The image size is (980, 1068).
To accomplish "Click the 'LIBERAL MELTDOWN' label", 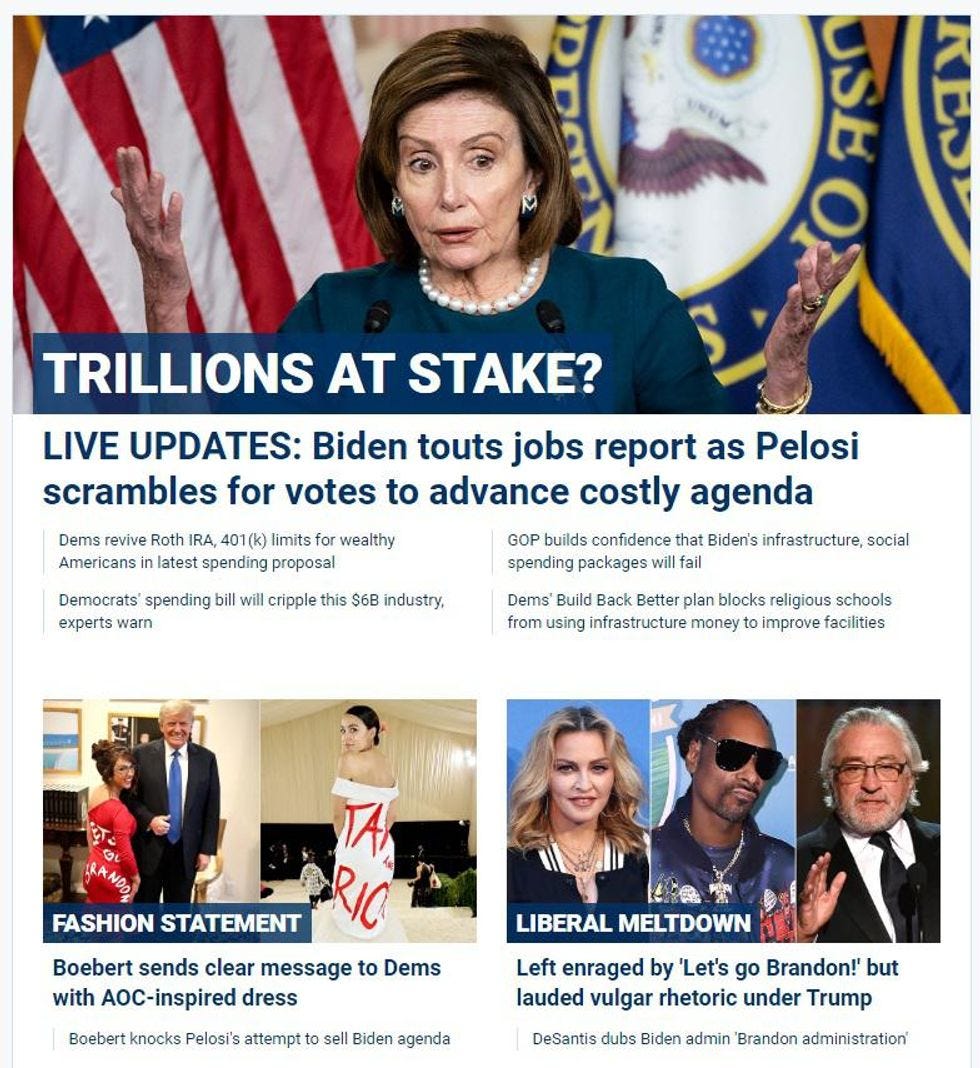I will point(633,924).
